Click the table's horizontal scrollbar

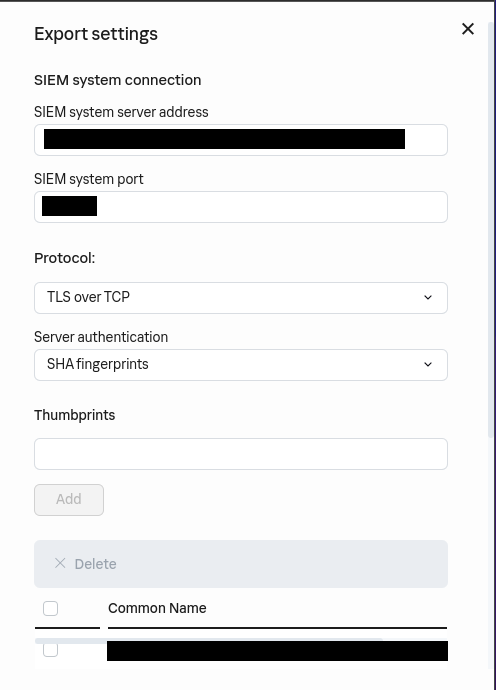tap(209, 641)
